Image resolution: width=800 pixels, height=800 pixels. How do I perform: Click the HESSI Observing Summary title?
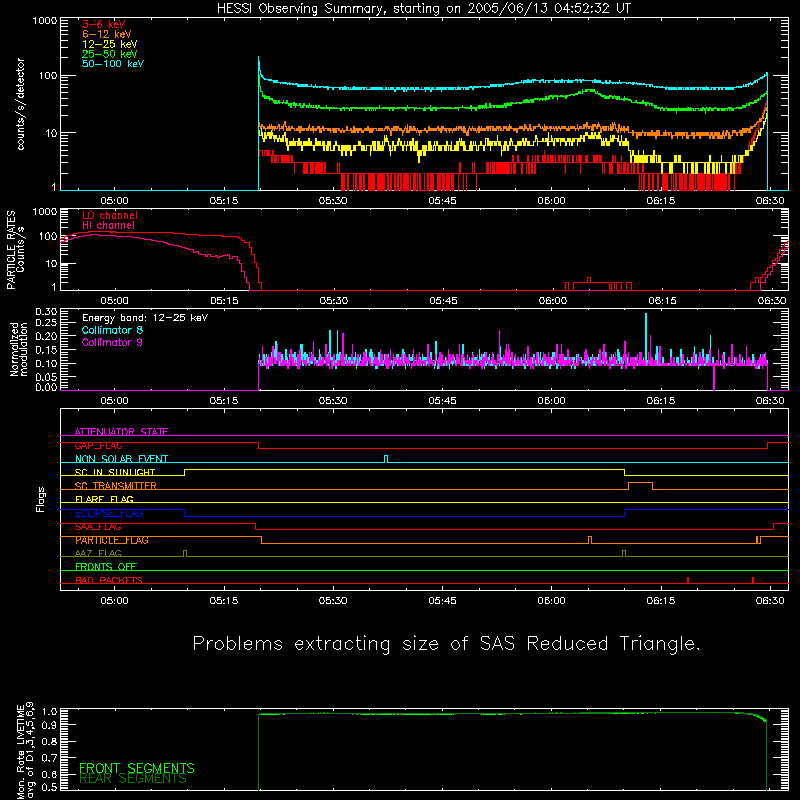click(x=423, y=8)
